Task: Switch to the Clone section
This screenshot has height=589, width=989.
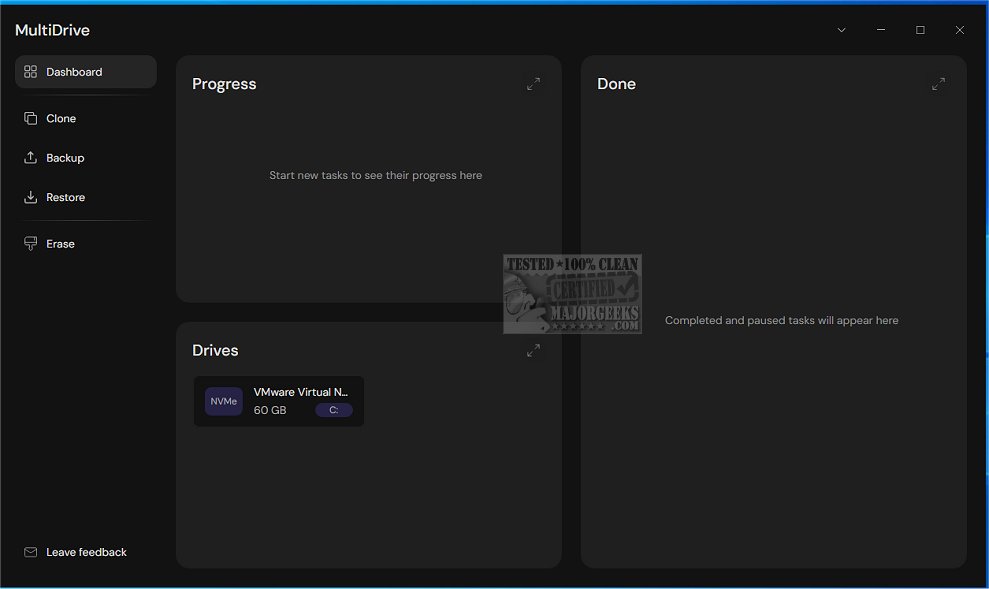Action: 62,118
